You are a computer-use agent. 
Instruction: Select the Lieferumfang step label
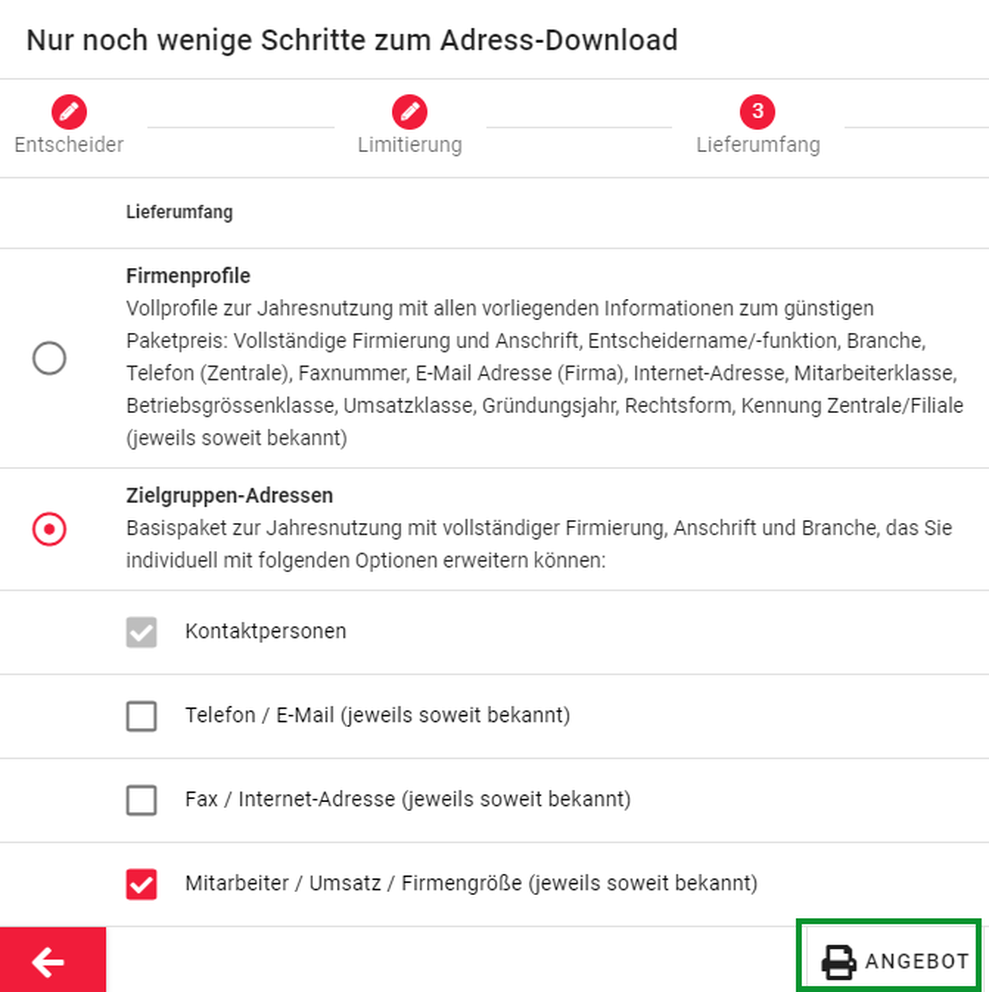point(758,145)
